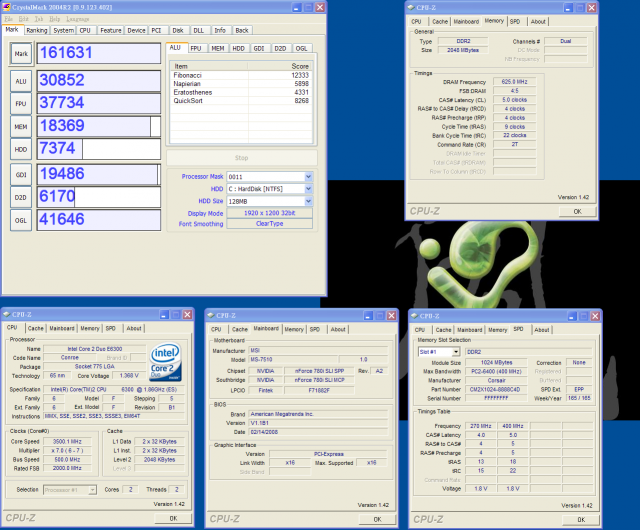Run the D2D benchmark button
640x530 pixels.
21,198
